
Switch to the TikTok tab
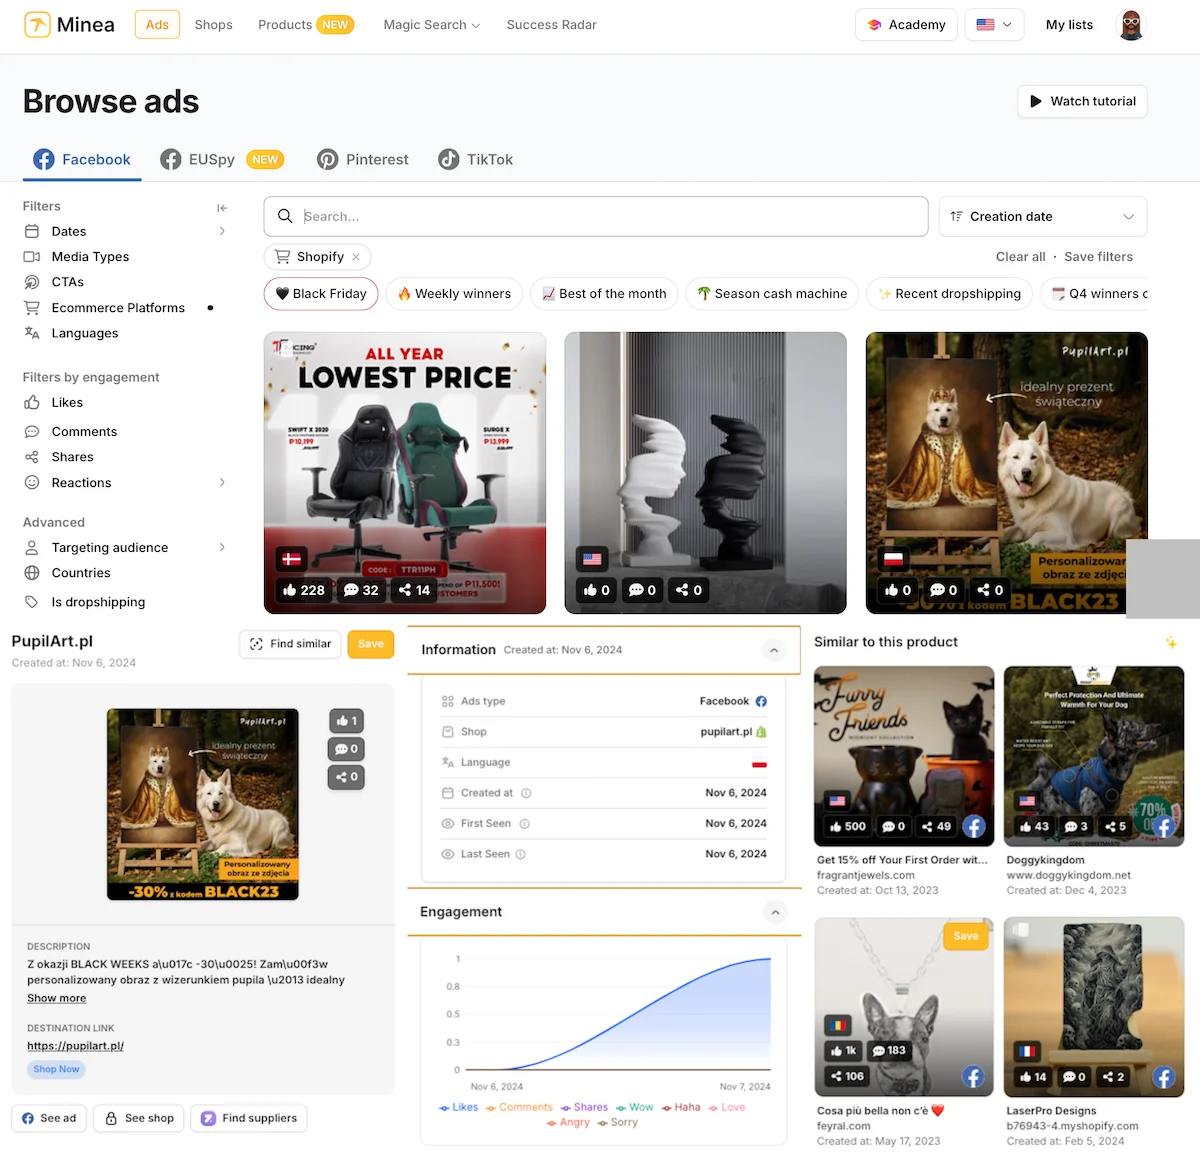[476, 159]
